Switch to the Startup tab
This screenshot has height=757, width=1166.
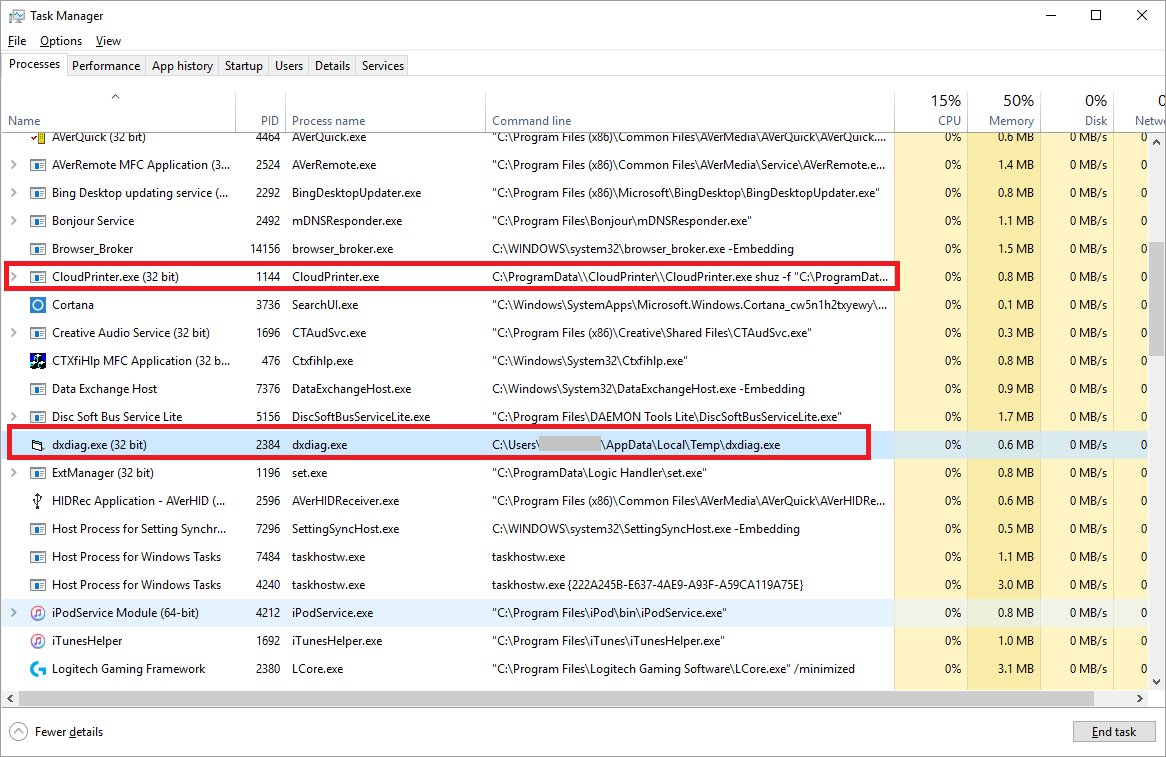pyautogui.click(x=244, y=65)
